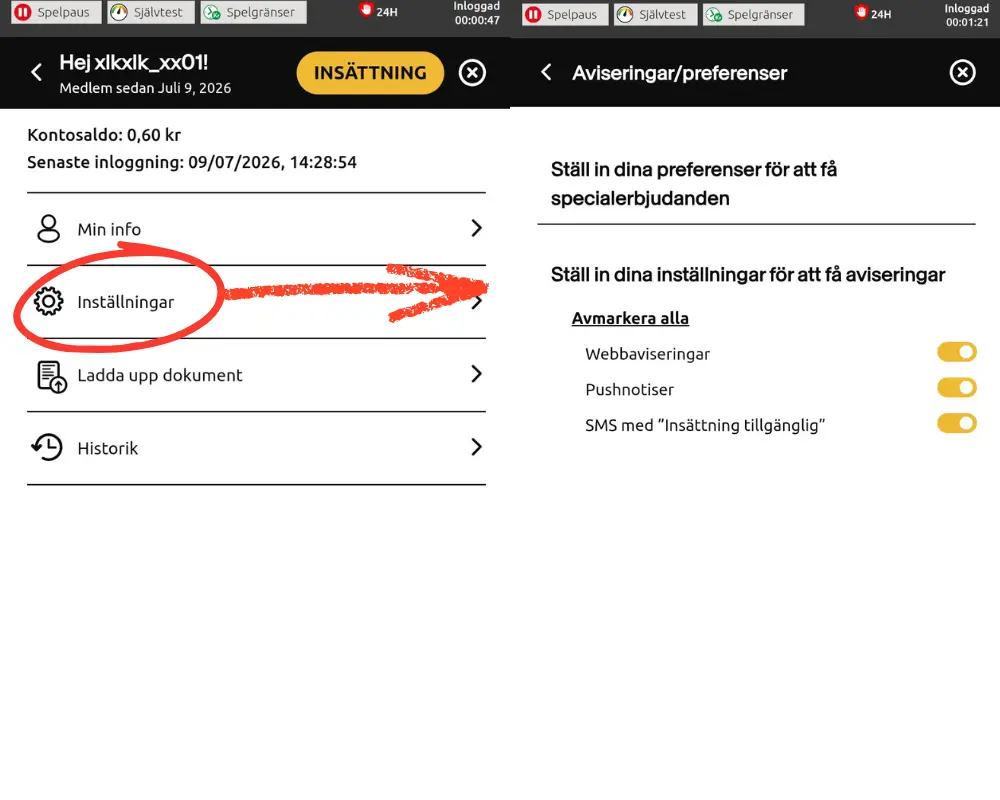
Task: Close the account menu with X icon
Action: (473, 73)
